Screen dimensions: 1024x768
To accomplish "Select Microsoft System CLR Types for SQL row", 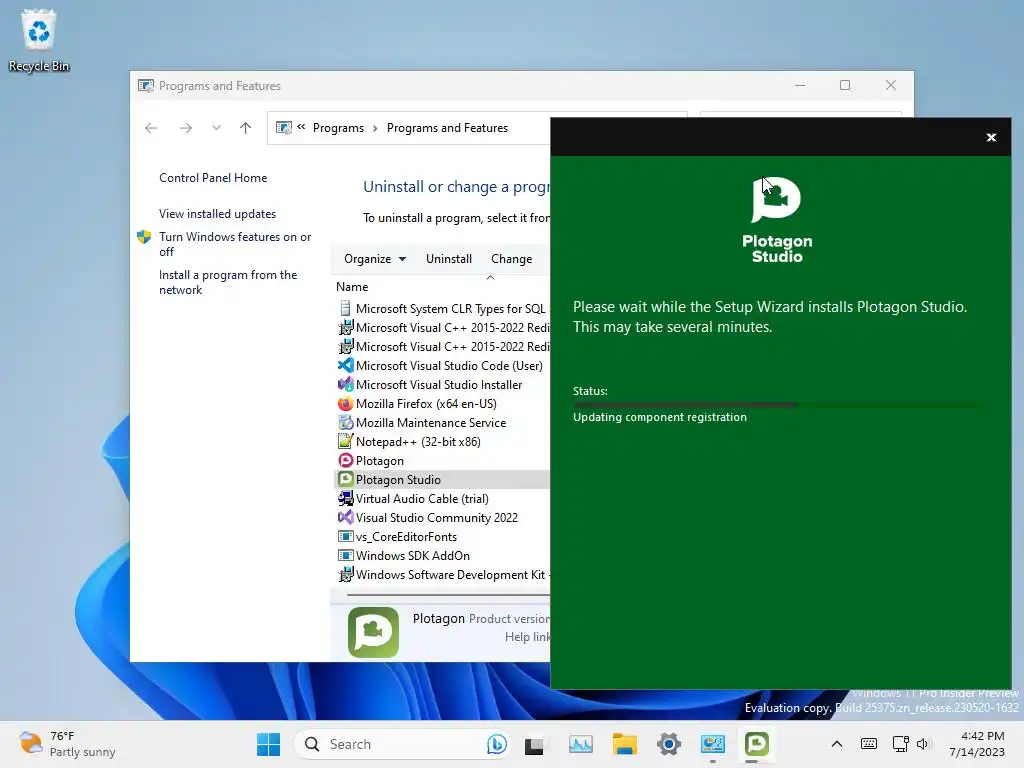I will (443, 309).
